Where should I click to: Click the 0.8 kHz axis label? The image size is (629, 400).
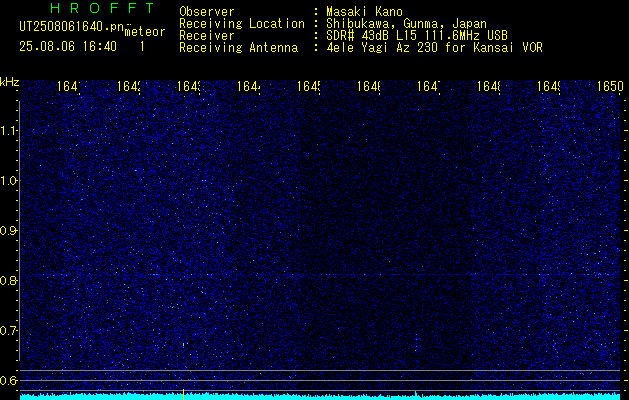point(8,280)
